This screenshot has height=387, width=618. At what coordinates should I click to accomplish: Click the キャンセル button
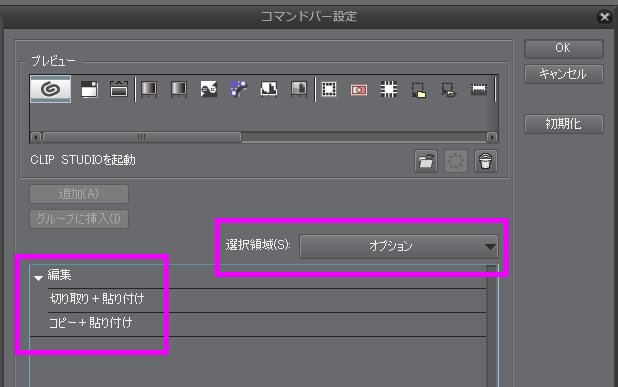564,74
